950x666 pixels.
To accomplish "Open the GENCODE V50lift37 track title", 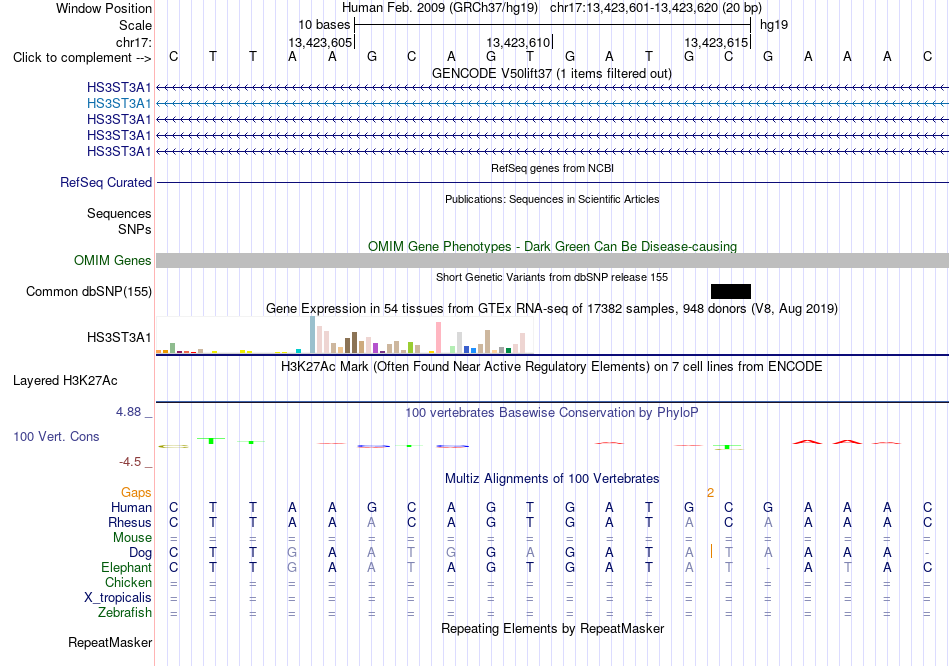I will [x=551, y=73].
